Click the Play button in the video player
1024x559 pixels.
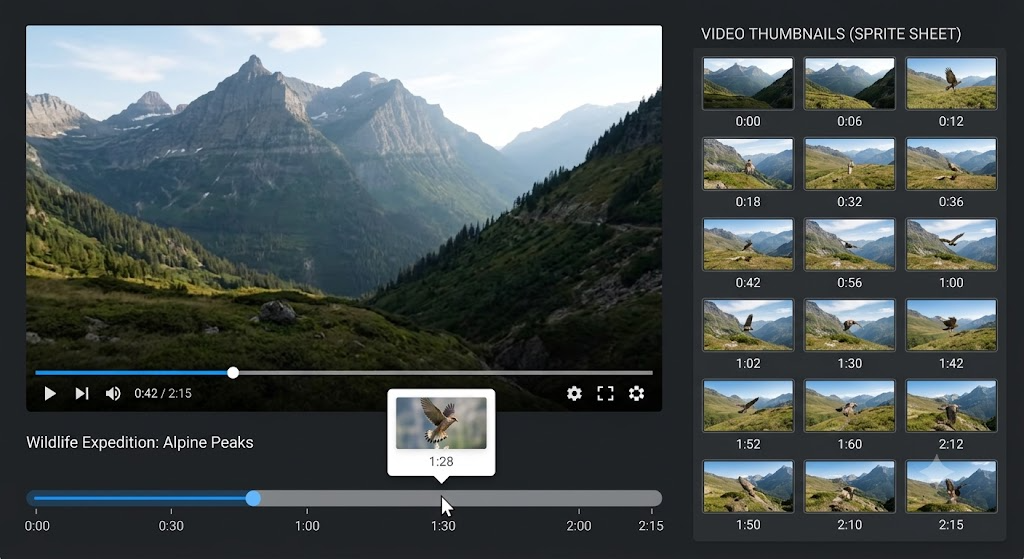point(50,393)
